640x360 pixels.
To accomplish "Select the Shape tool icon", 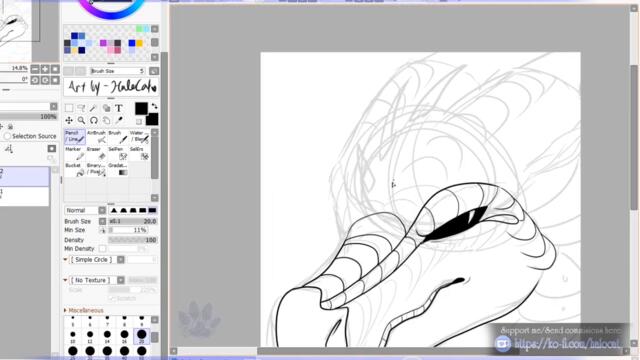I will pyautogui.click(x=106, y=108).
